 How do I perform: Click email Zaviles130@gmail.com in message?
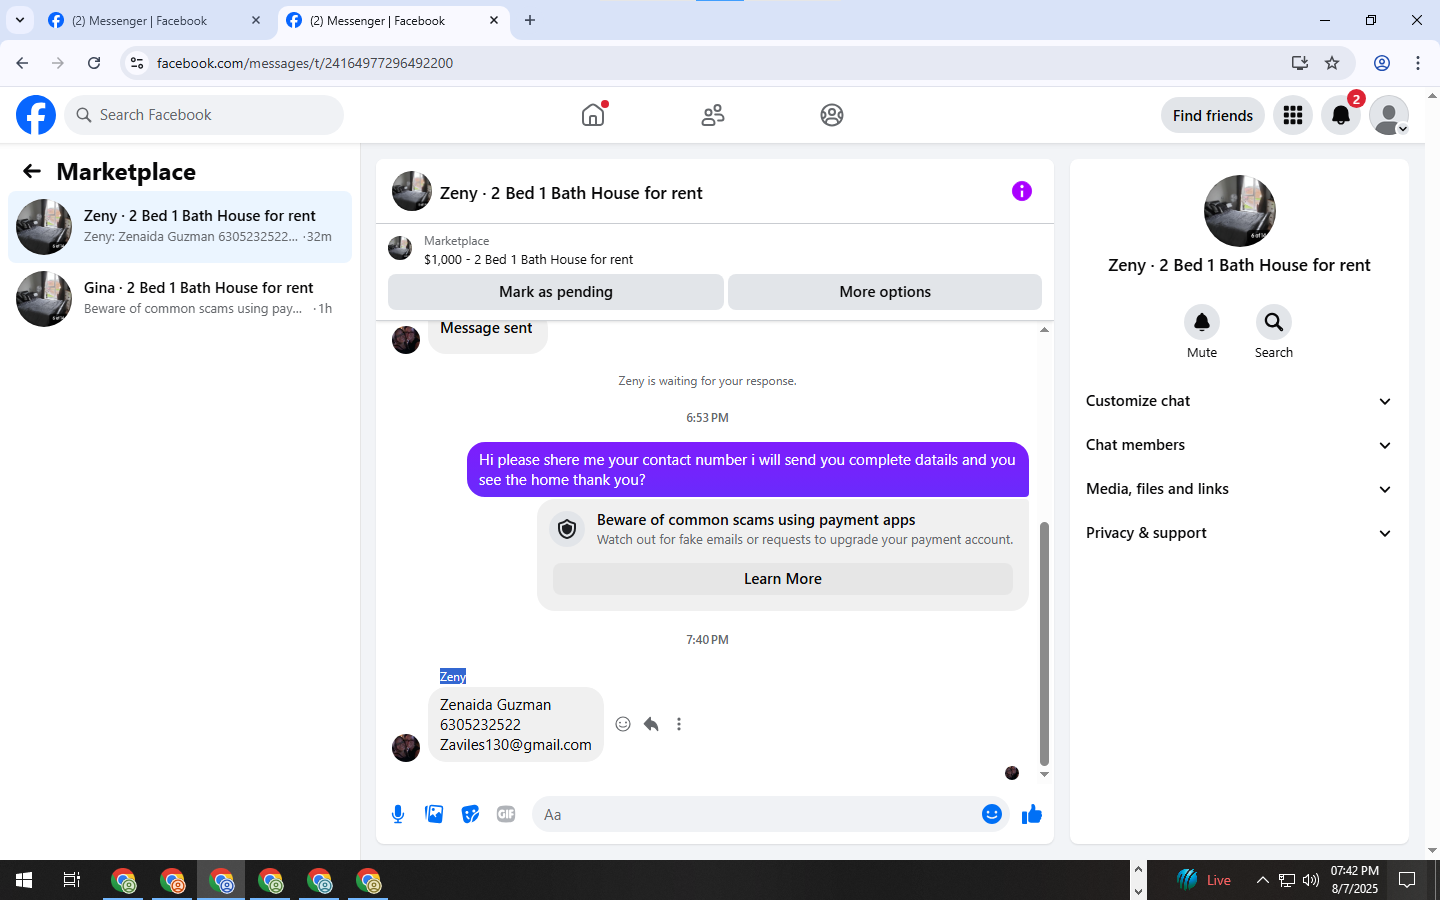(516, 745)
